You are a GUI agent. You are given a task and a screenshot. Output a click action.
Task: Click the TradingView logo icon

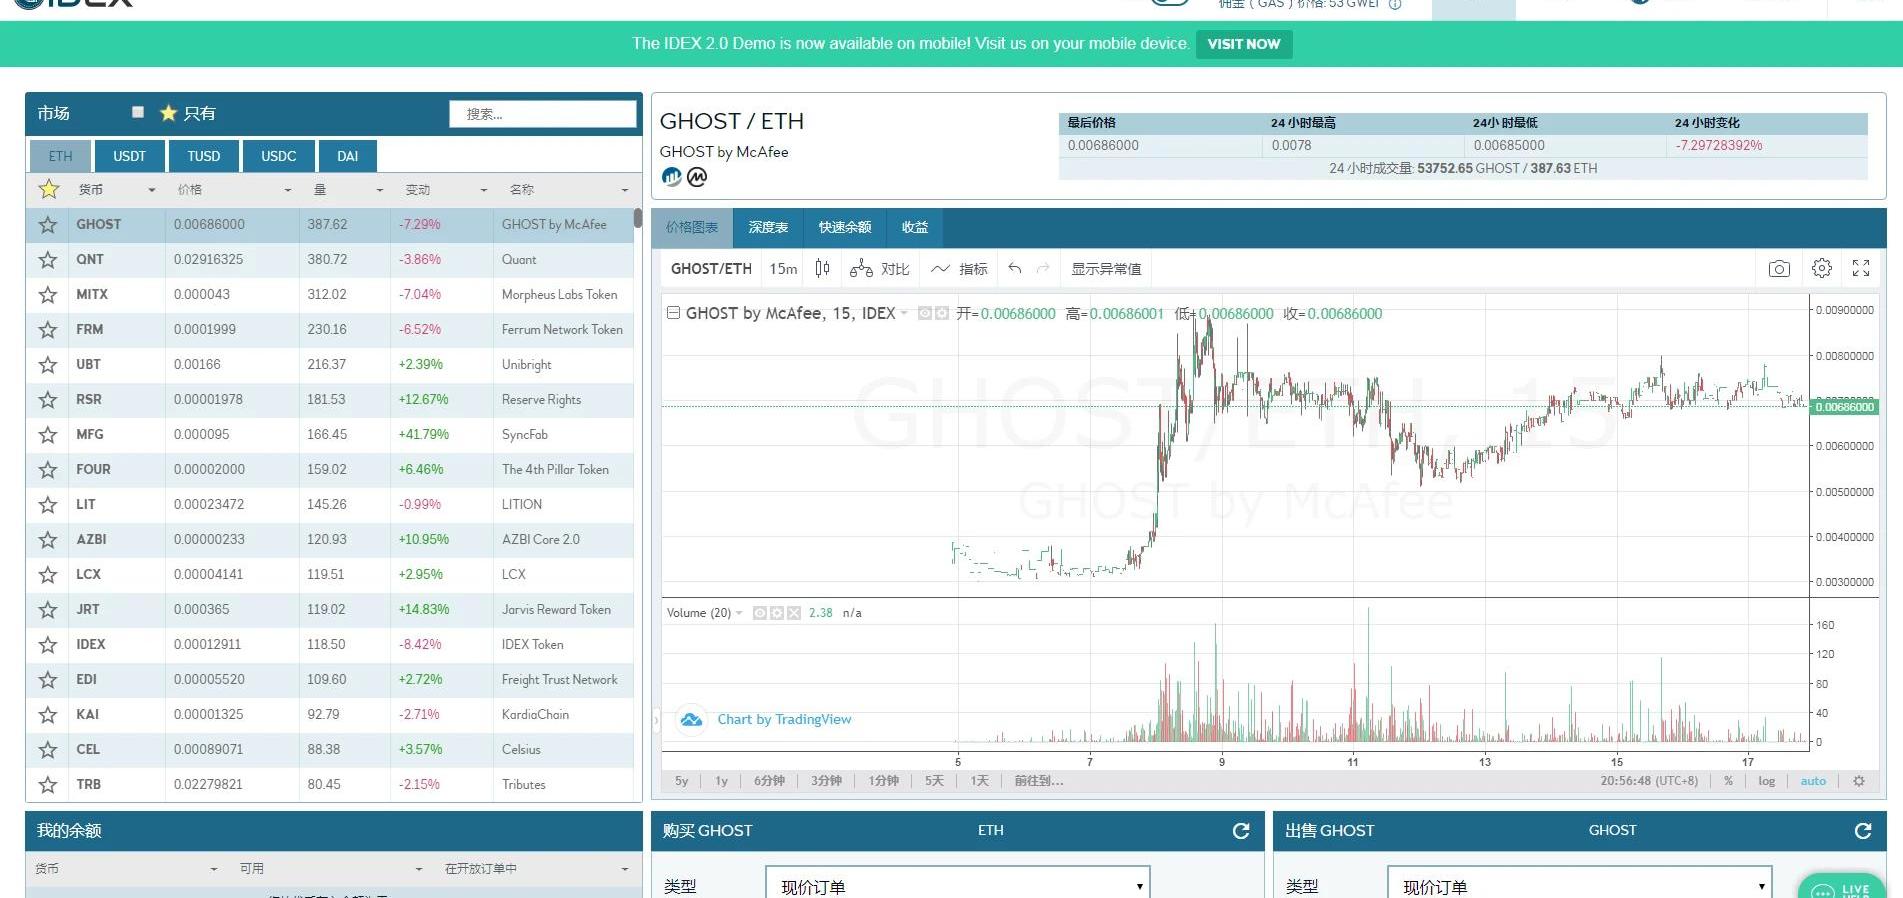[x=691, y=720]
